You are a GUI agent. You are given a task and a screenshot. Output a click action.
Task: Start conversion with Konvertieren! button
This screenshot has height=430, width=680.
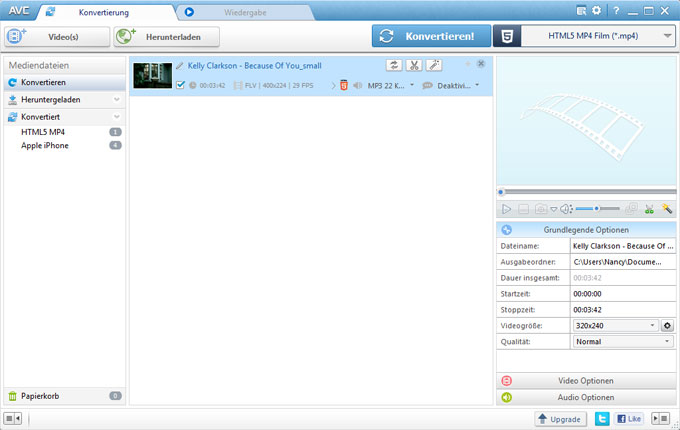click(x=431, y=36)
